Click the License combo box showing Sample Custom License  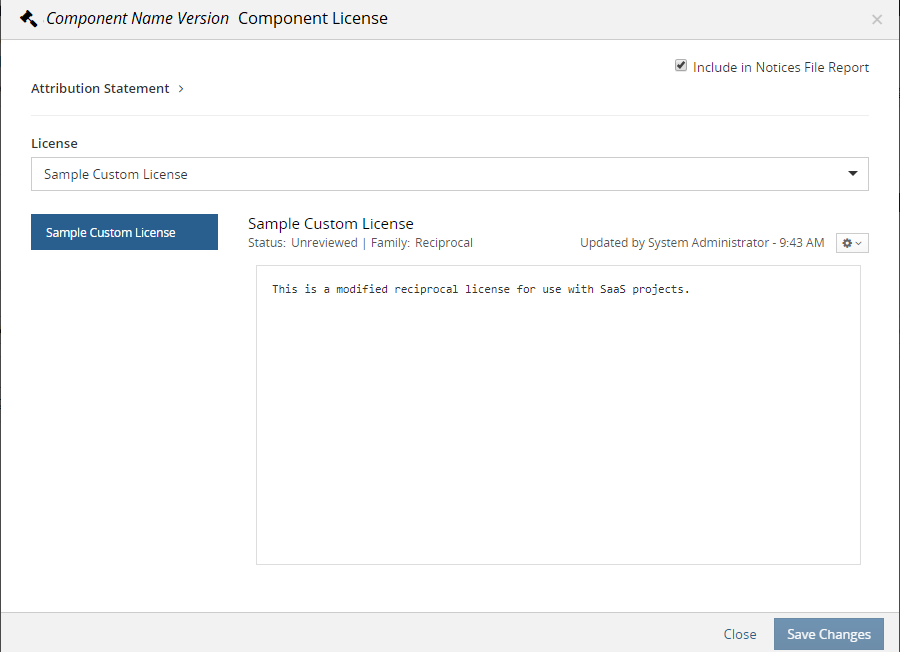tap(440, 174)
